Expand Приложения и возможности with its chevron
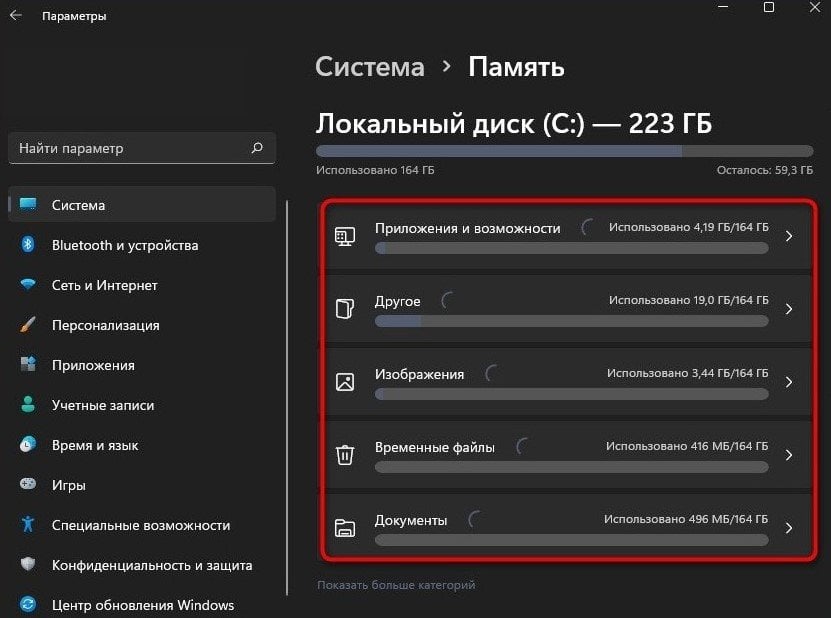 pos(789,236)
